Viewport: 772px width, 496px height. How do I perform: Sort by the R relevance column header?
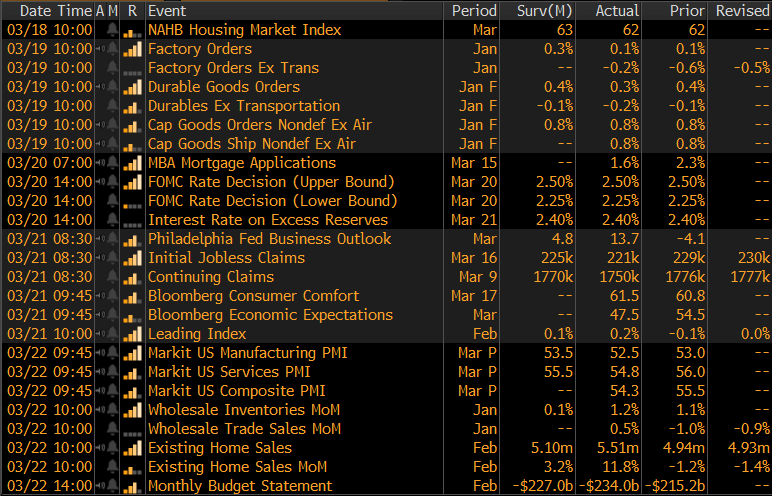coord(132,10)
